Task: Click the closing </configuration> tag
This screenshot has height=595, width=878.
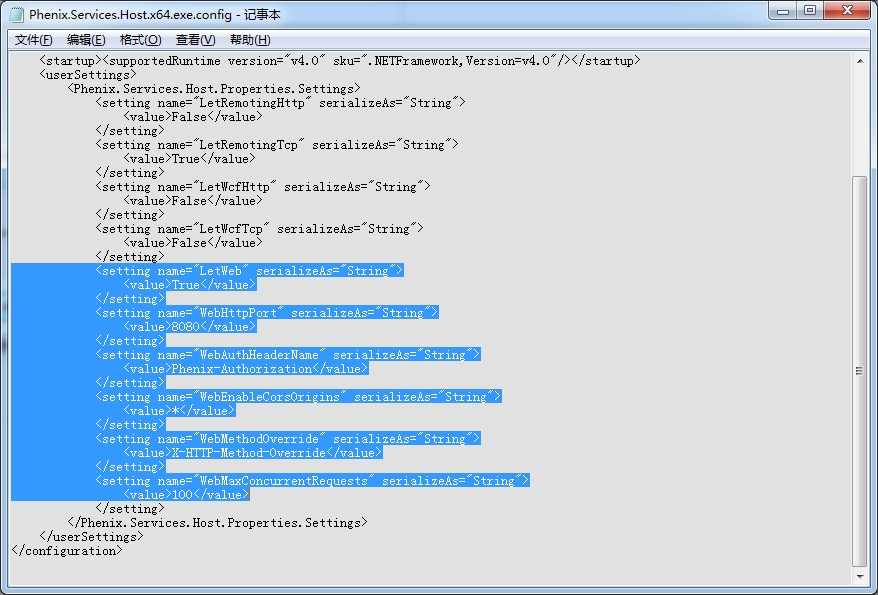Action: click(67, 550)
